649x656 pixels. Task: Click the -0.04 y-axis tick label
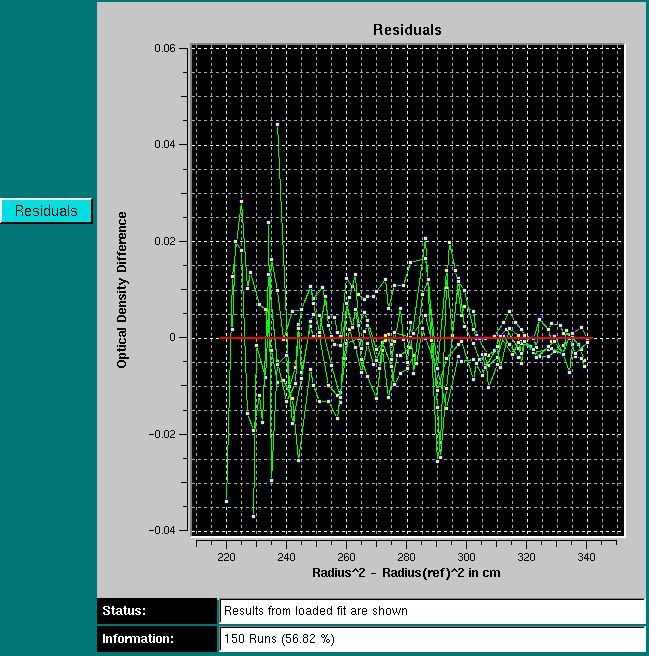click(161, 530)
